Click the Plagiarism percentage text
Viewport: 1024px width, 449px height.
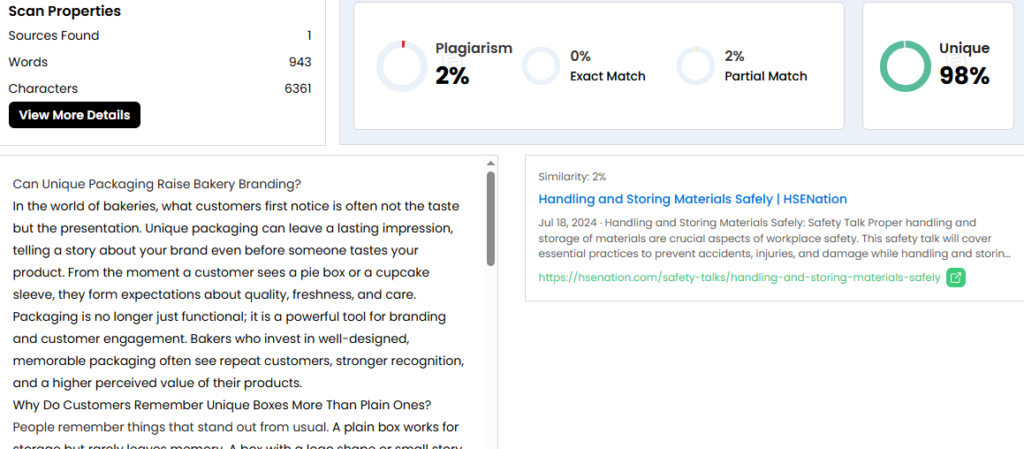[452, 76]
